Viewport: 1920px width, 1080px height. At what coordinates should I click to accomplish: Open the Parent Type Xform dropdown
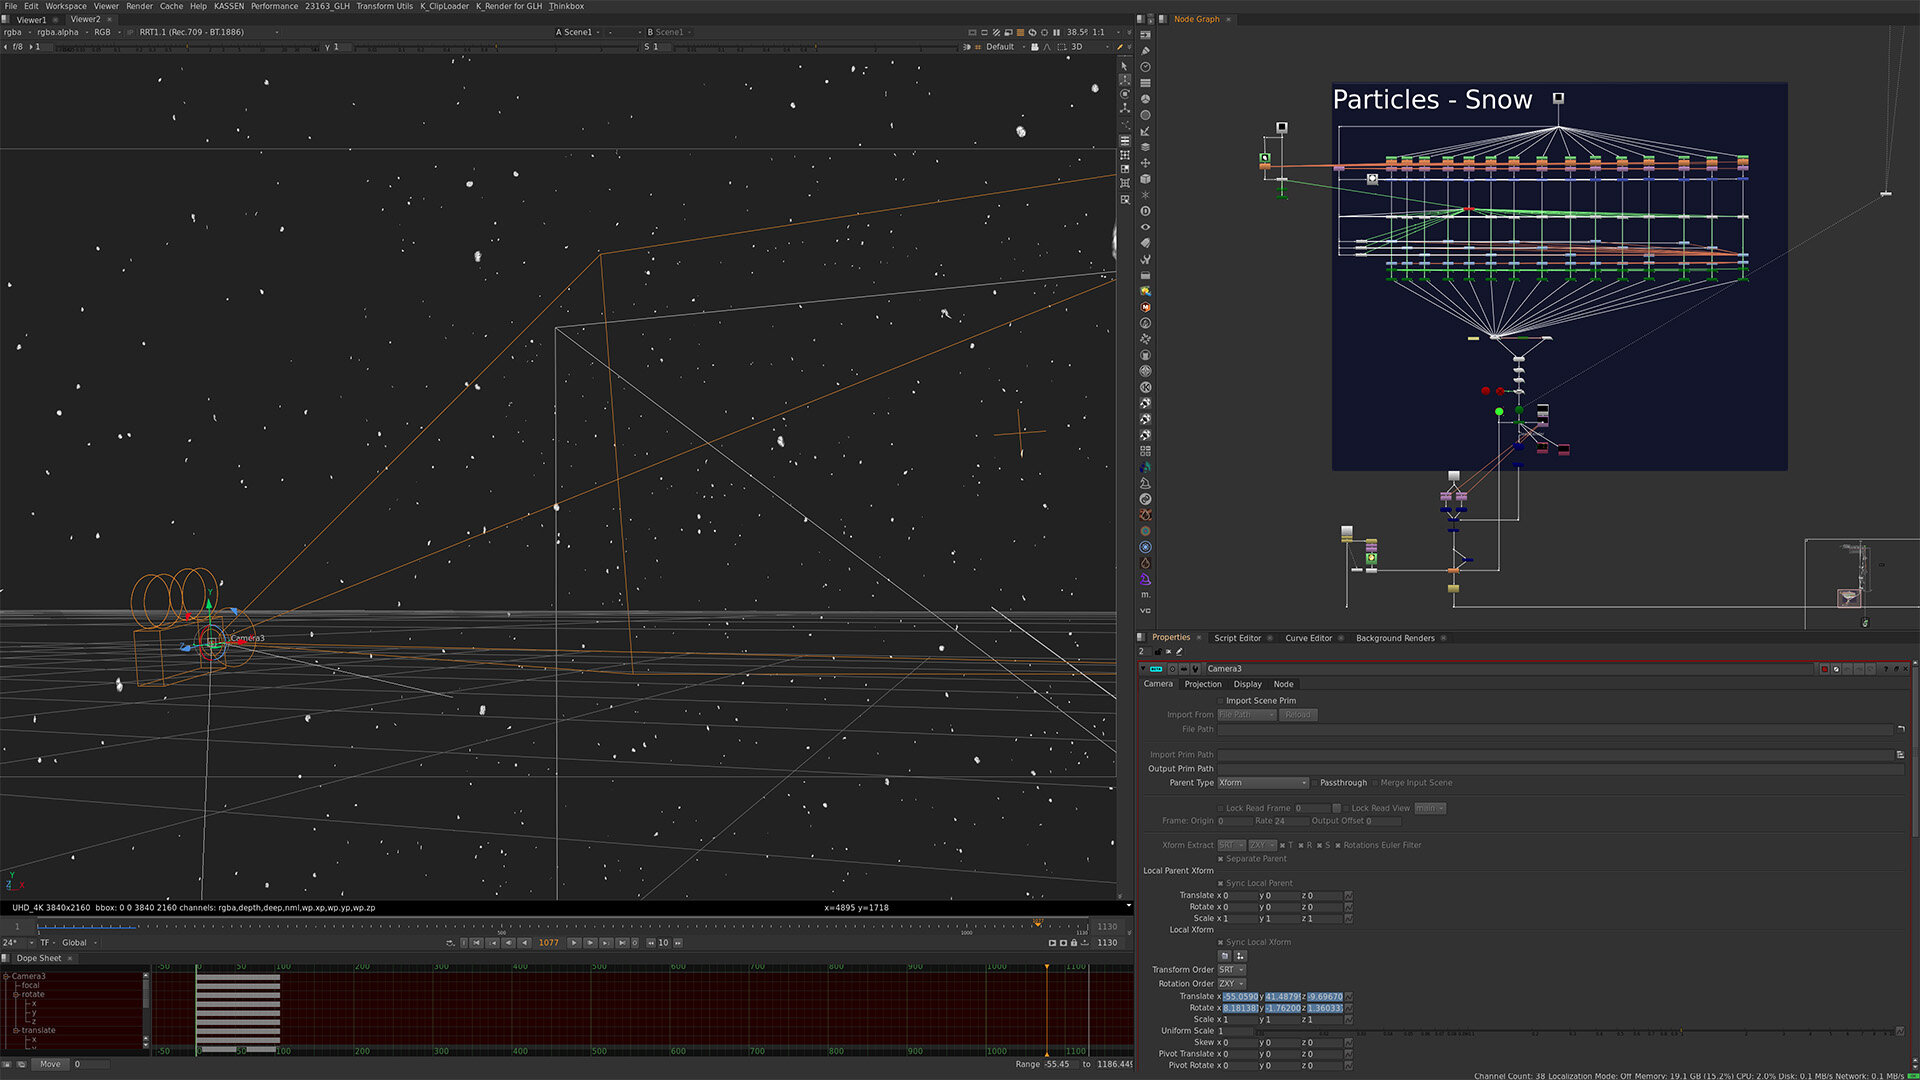pyautogui.click(x=1263, y=783)
